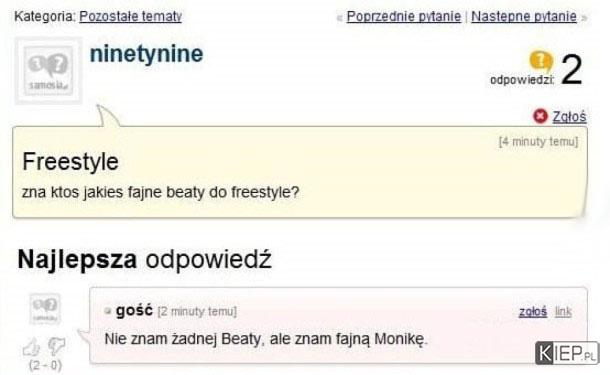Viewport: 610px width, 375px height.
Task: Click the gość username on the answer
Action: point(134,310)
